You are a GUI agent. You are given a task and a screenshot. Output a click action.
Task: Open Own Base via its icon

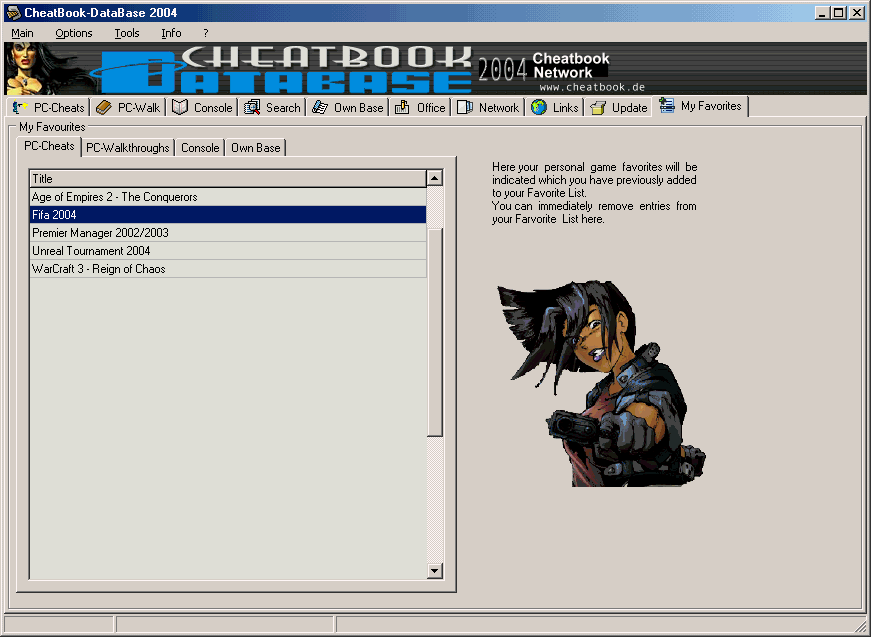[x=320, y=108]
